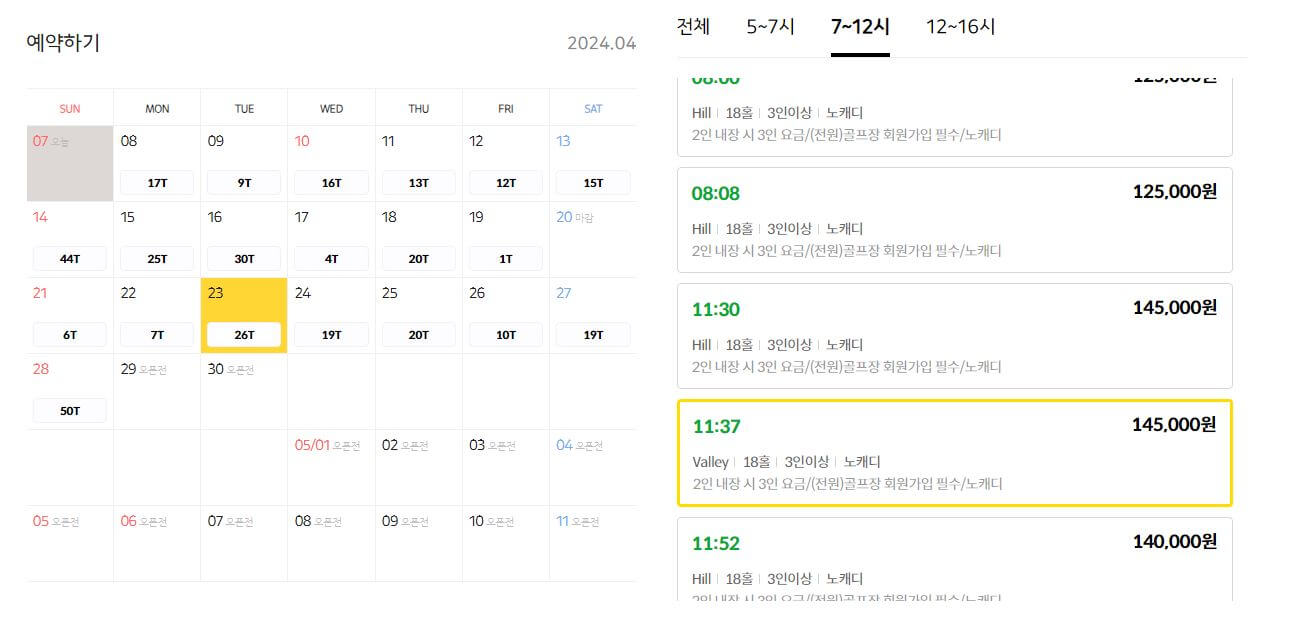Click the 4T button under April 17
The width and height of the screenshot is (1297, 627).
click(x=330, y=258)
